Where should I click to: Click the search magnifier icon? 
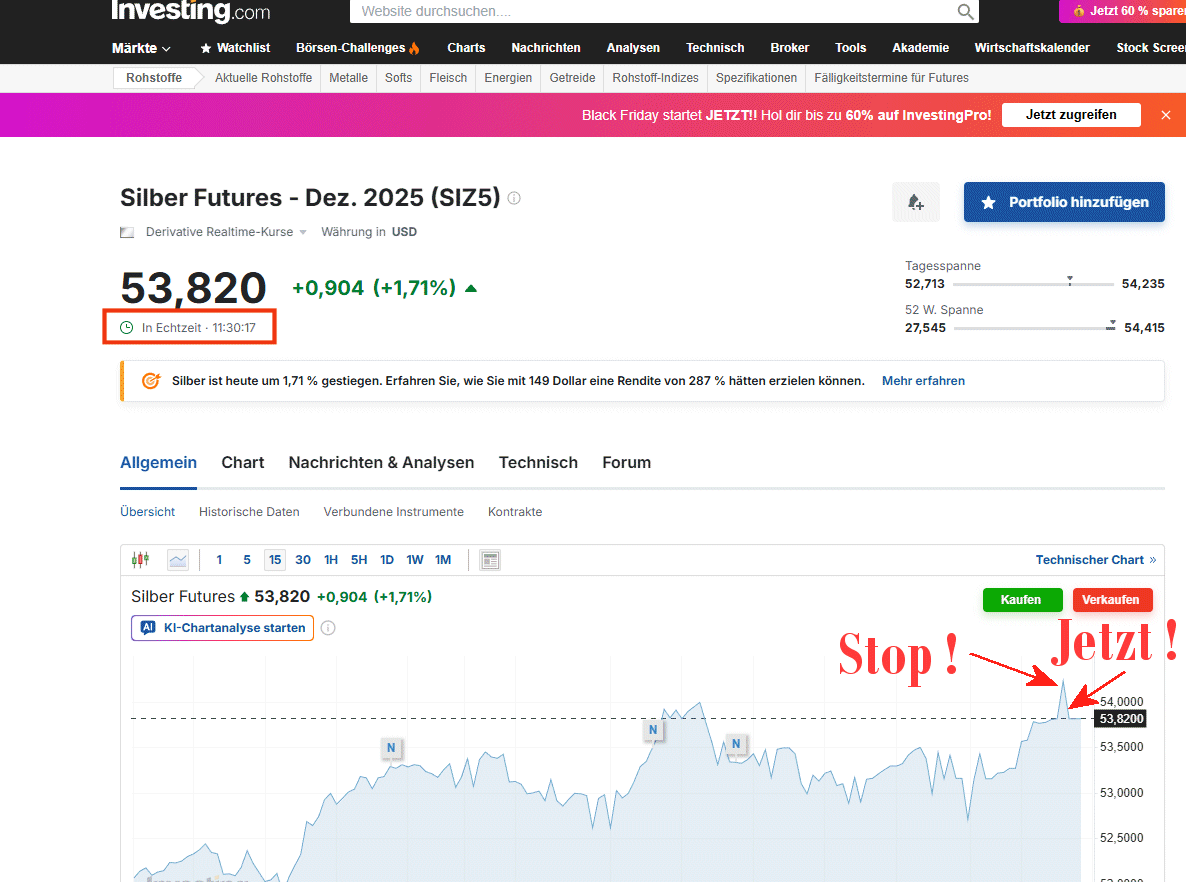tap(965, 11)
